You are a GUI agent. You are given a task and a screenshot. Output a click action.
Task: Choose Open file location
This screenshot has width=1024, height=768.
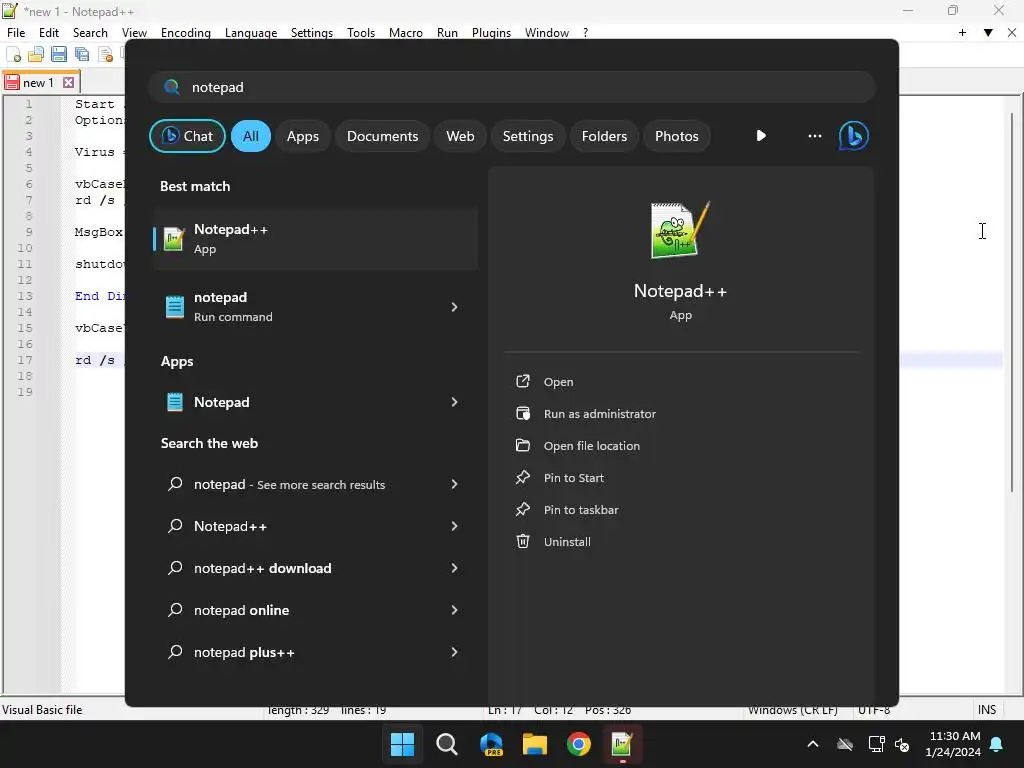(592, 446)
